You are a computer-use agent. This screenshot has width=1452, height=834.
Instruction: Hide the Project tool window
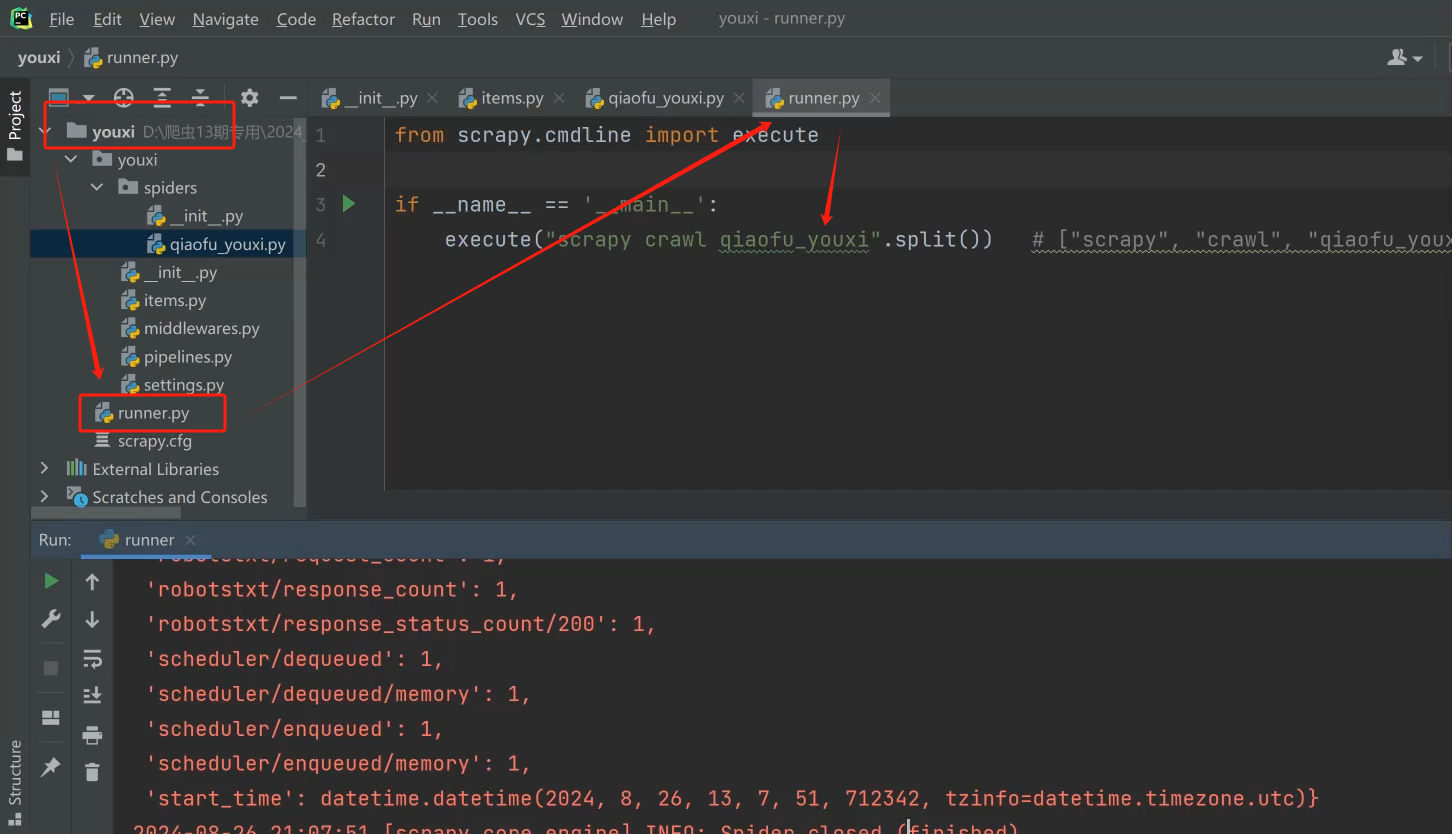tap(288, 97)
